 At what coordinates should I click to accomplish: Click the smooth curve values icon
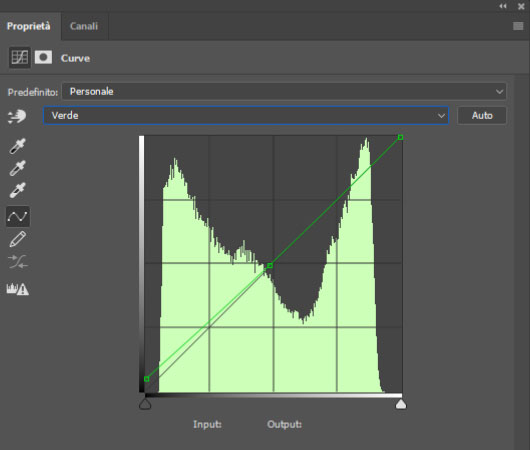click(18, 262)
